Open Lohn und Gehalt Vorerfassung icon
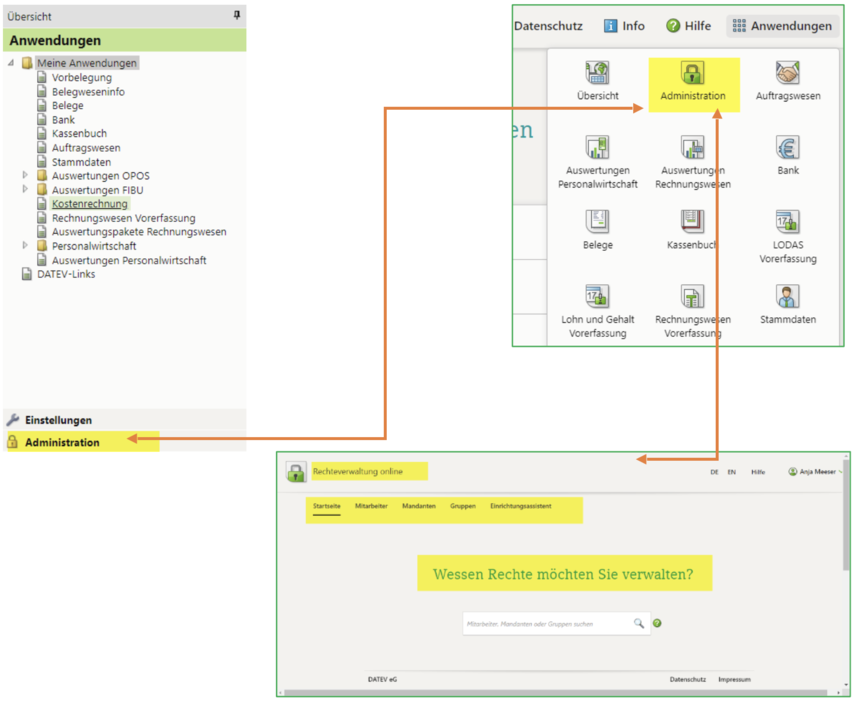This screenshot has height=702, width=856. point(597,296)
